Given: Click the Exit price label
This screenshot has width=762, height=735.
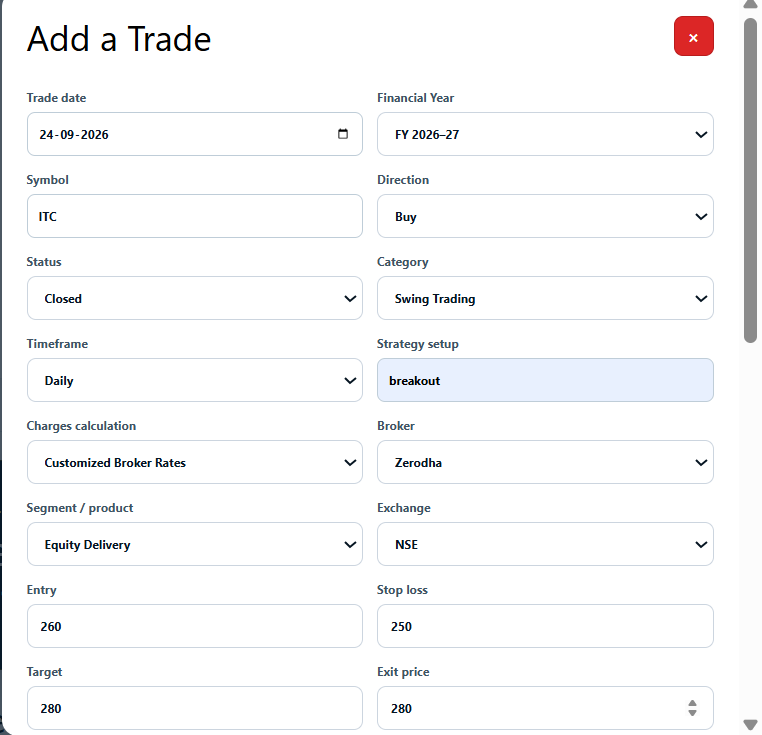Looking at the screenshot, I should pyautogui.click(x=403, y=672).
